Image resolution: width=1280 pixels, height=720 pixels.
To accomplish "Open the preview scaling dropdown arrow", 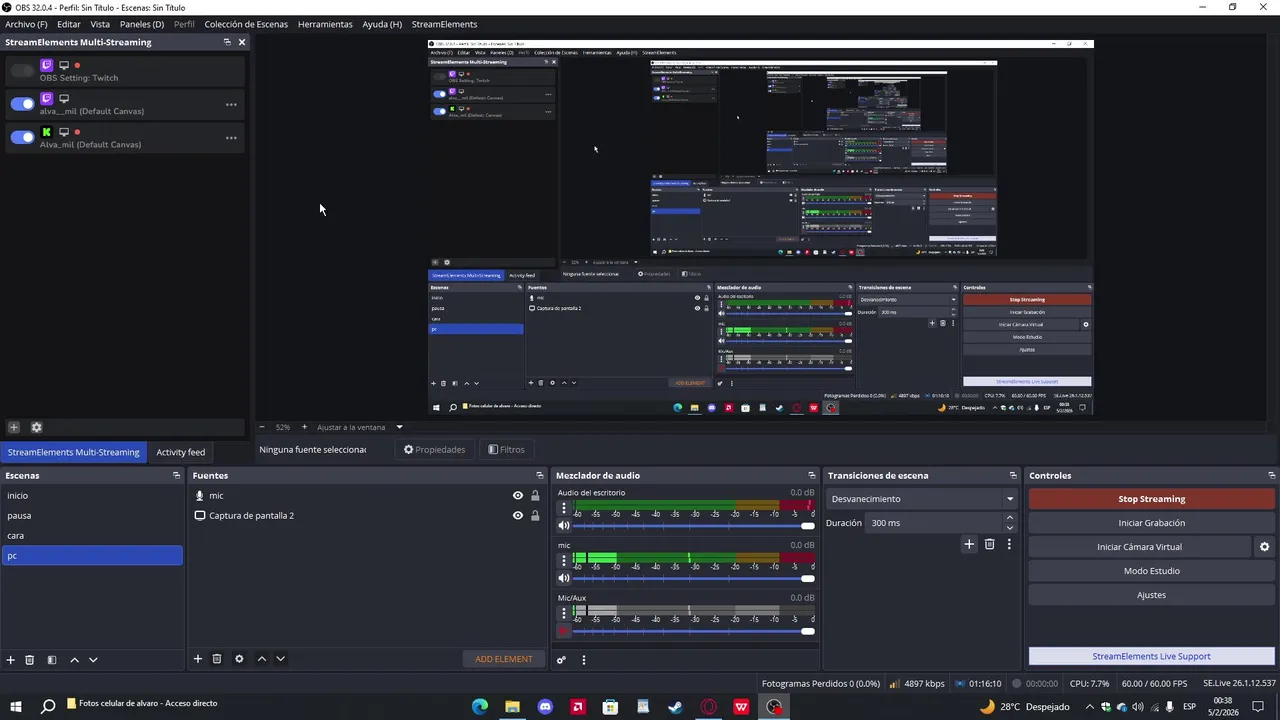I will pos(399,427).
